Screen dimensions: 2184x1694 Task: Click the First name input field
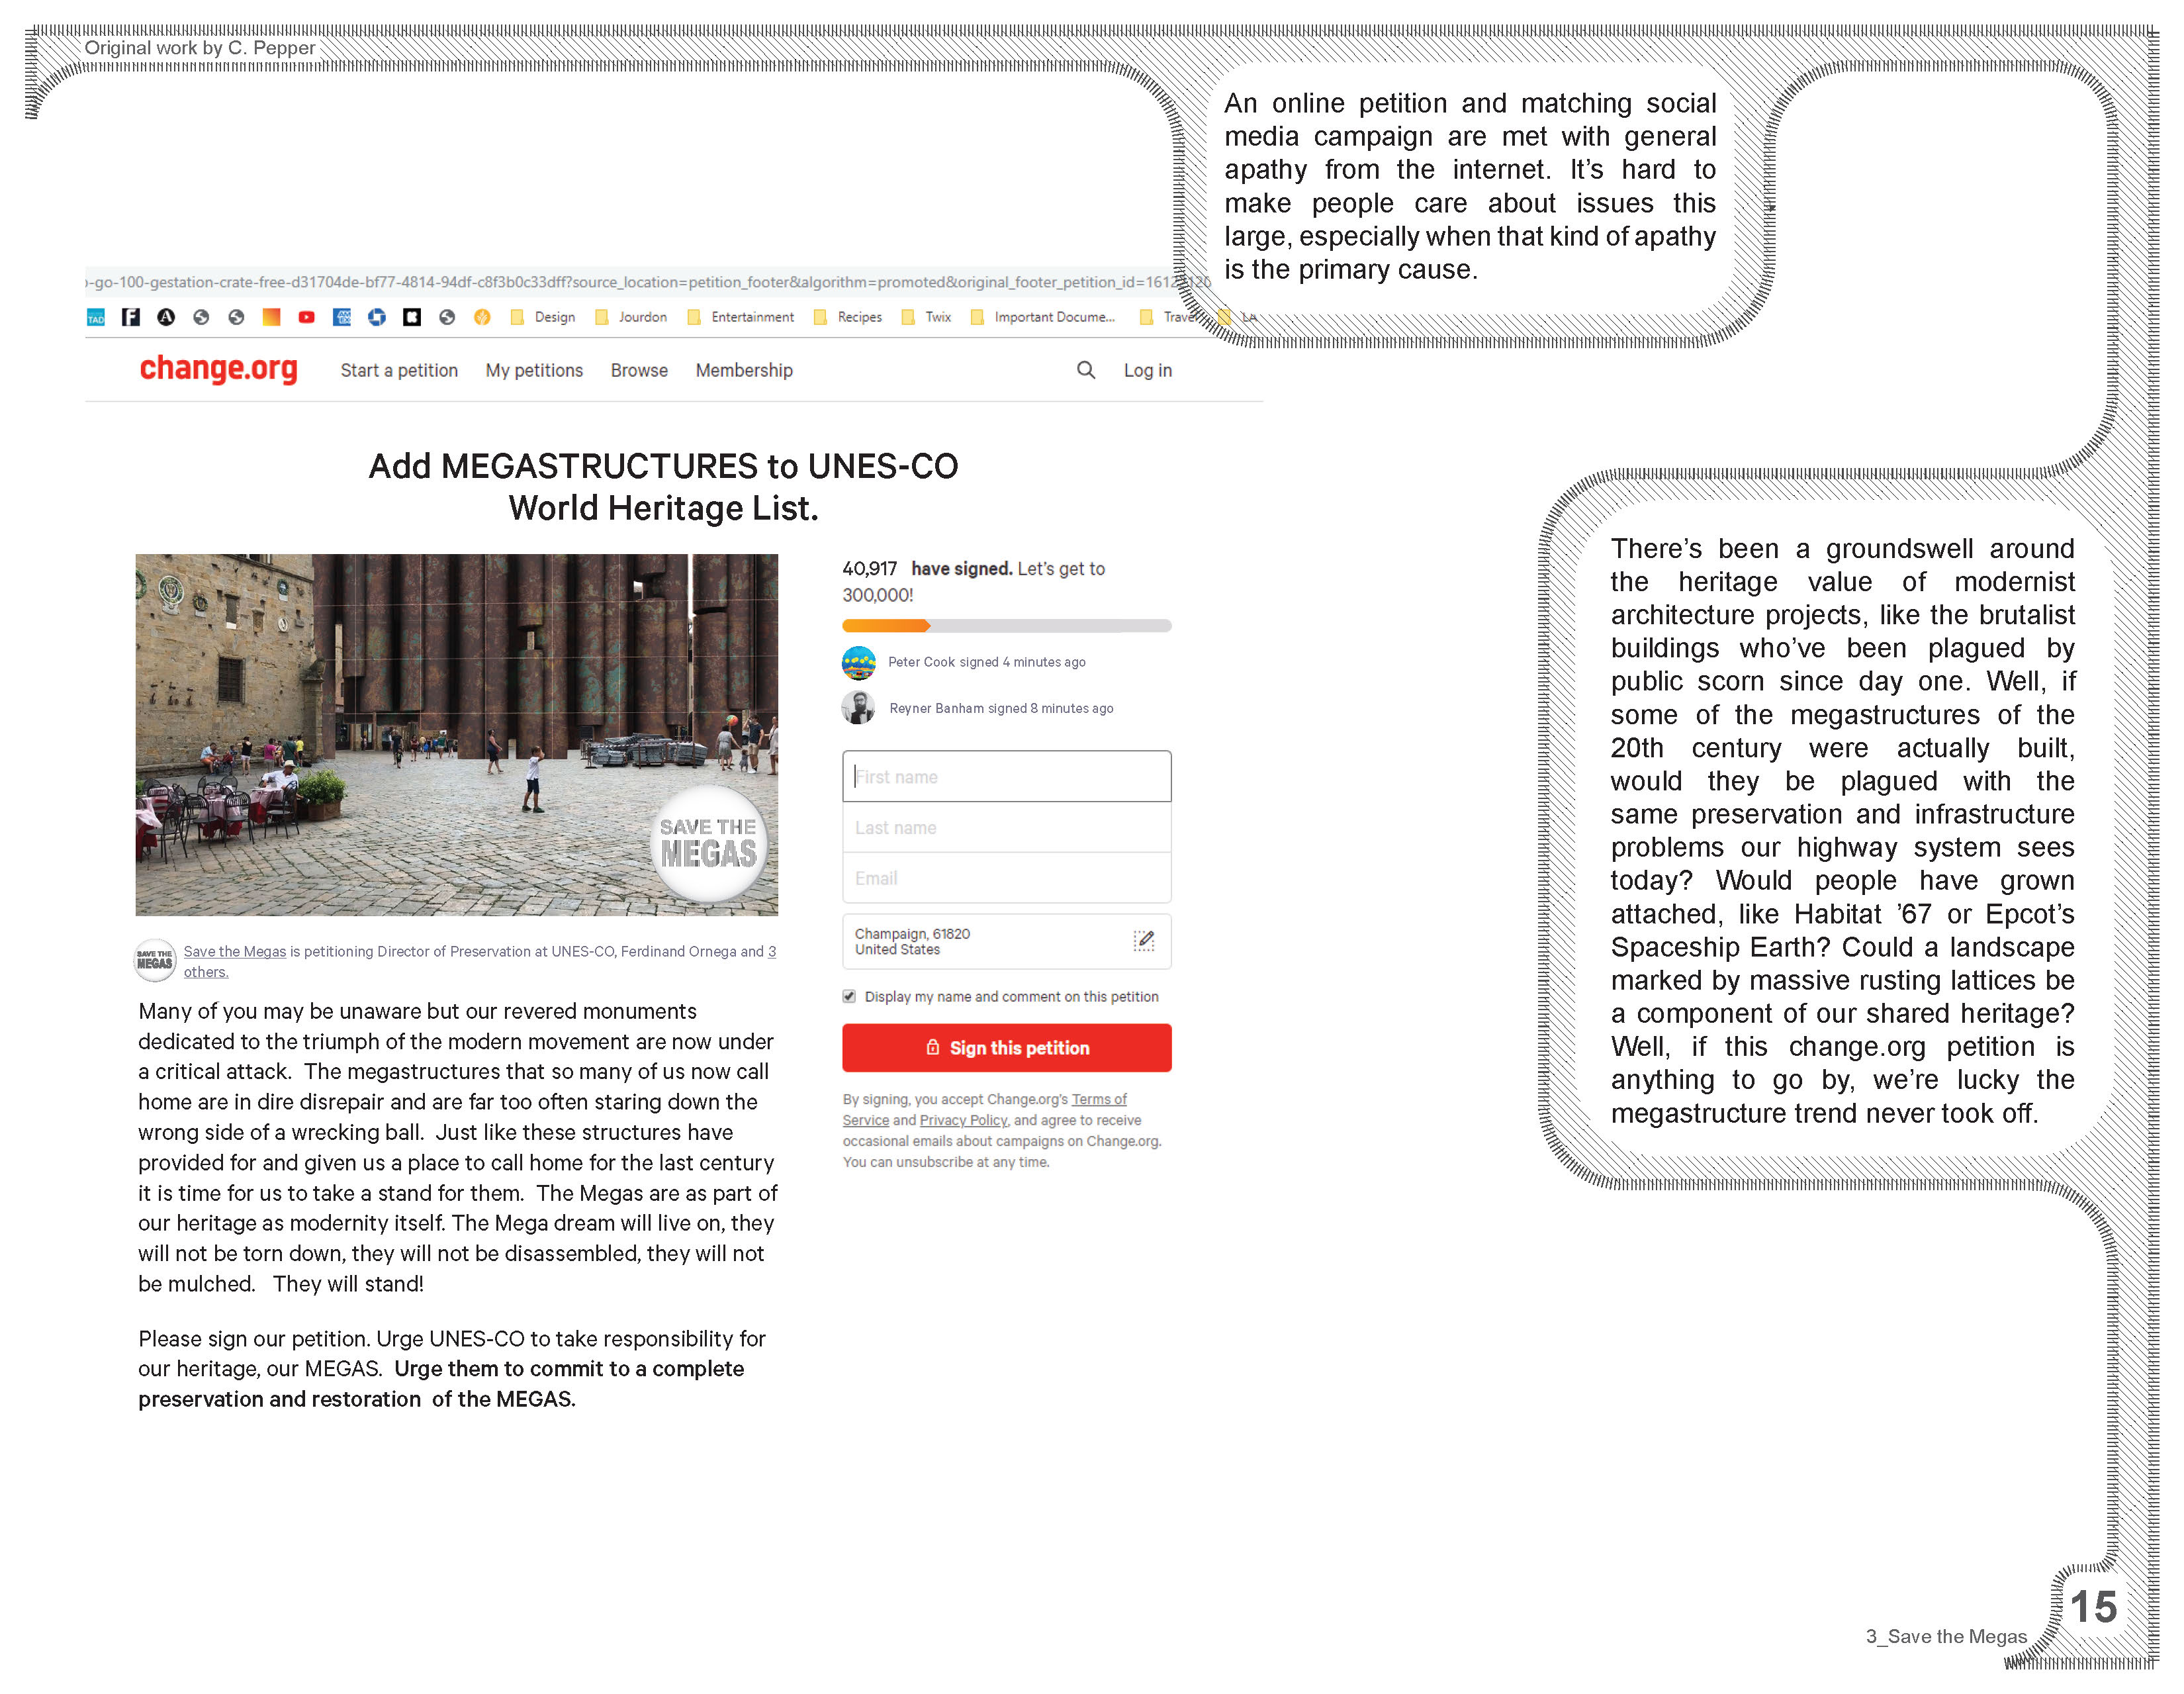point(1006,776)
